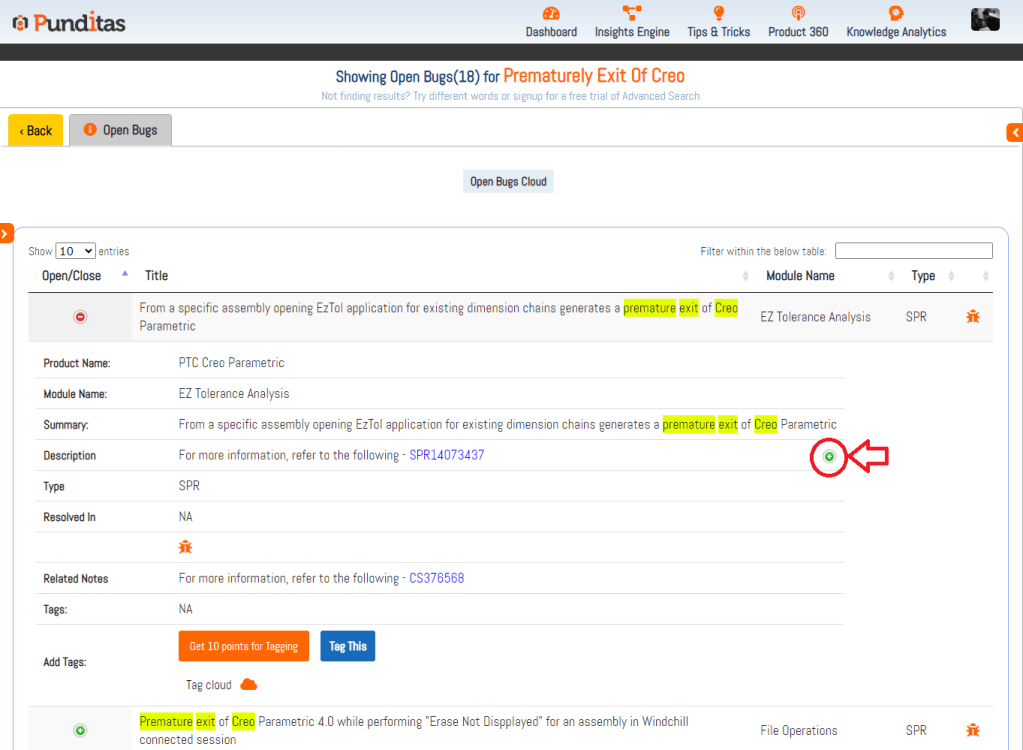This screenshot has width=1023, height=750.
Task: Expand the File Operations bug row
Action: (81, 731)
